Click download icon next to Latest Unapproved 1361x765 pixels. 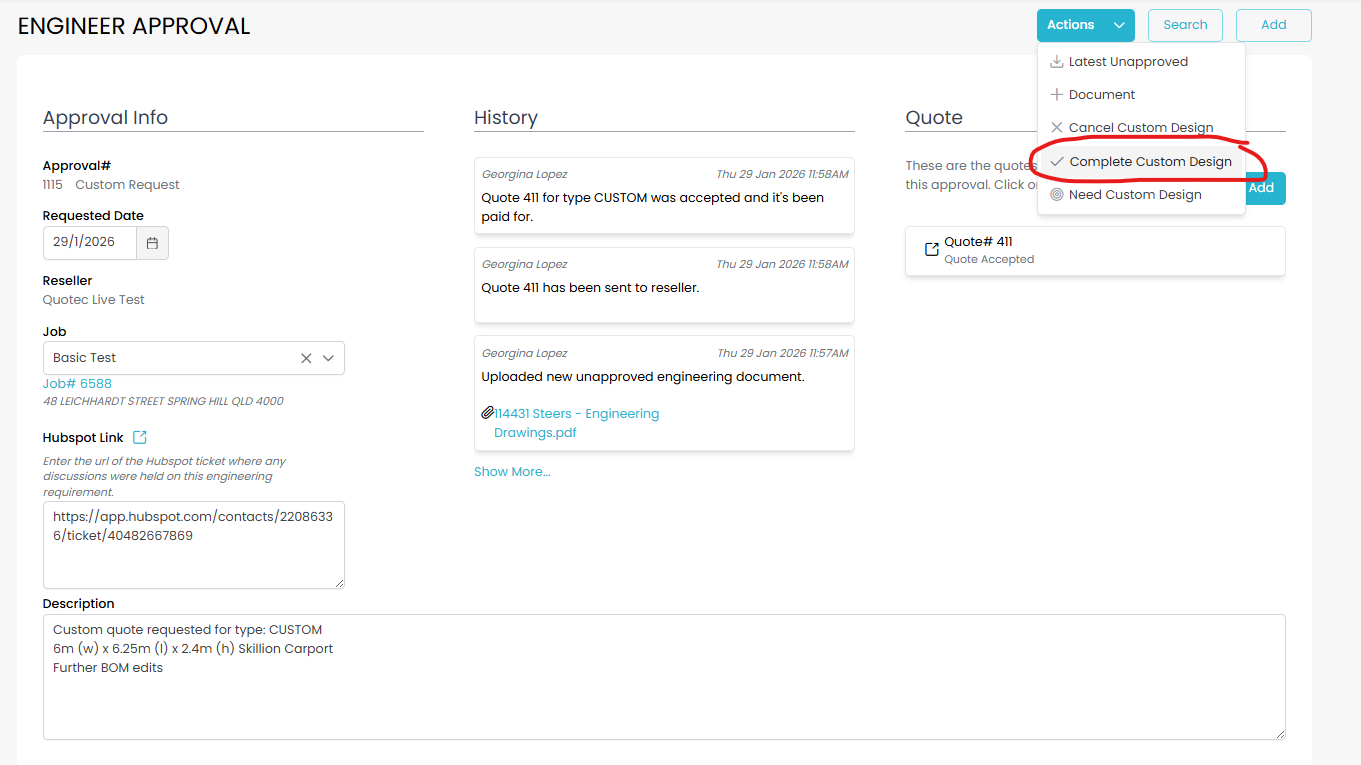[1056, 62]
